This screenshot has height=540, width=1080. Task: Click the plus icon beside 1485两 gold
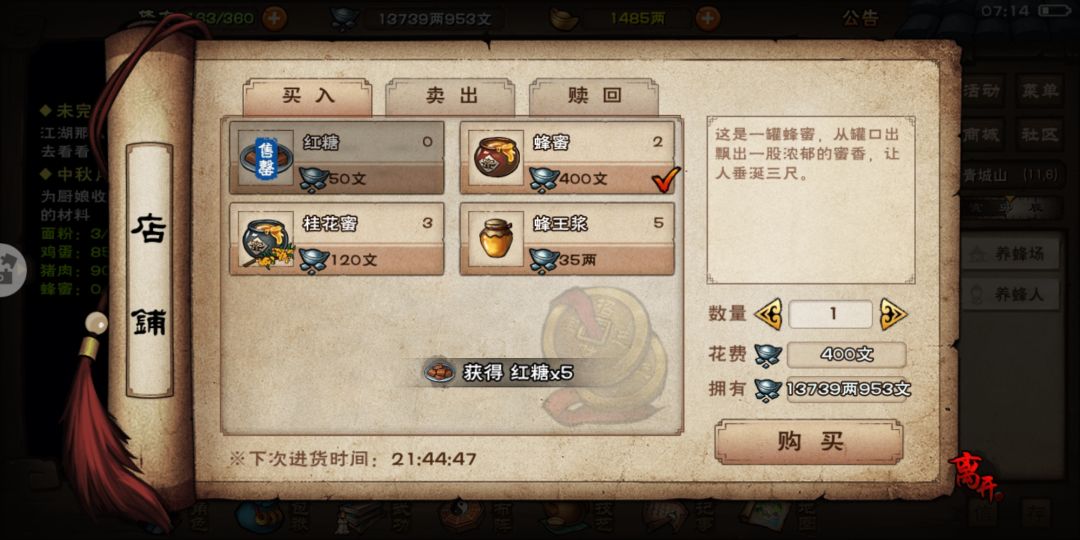pos(707,18)
